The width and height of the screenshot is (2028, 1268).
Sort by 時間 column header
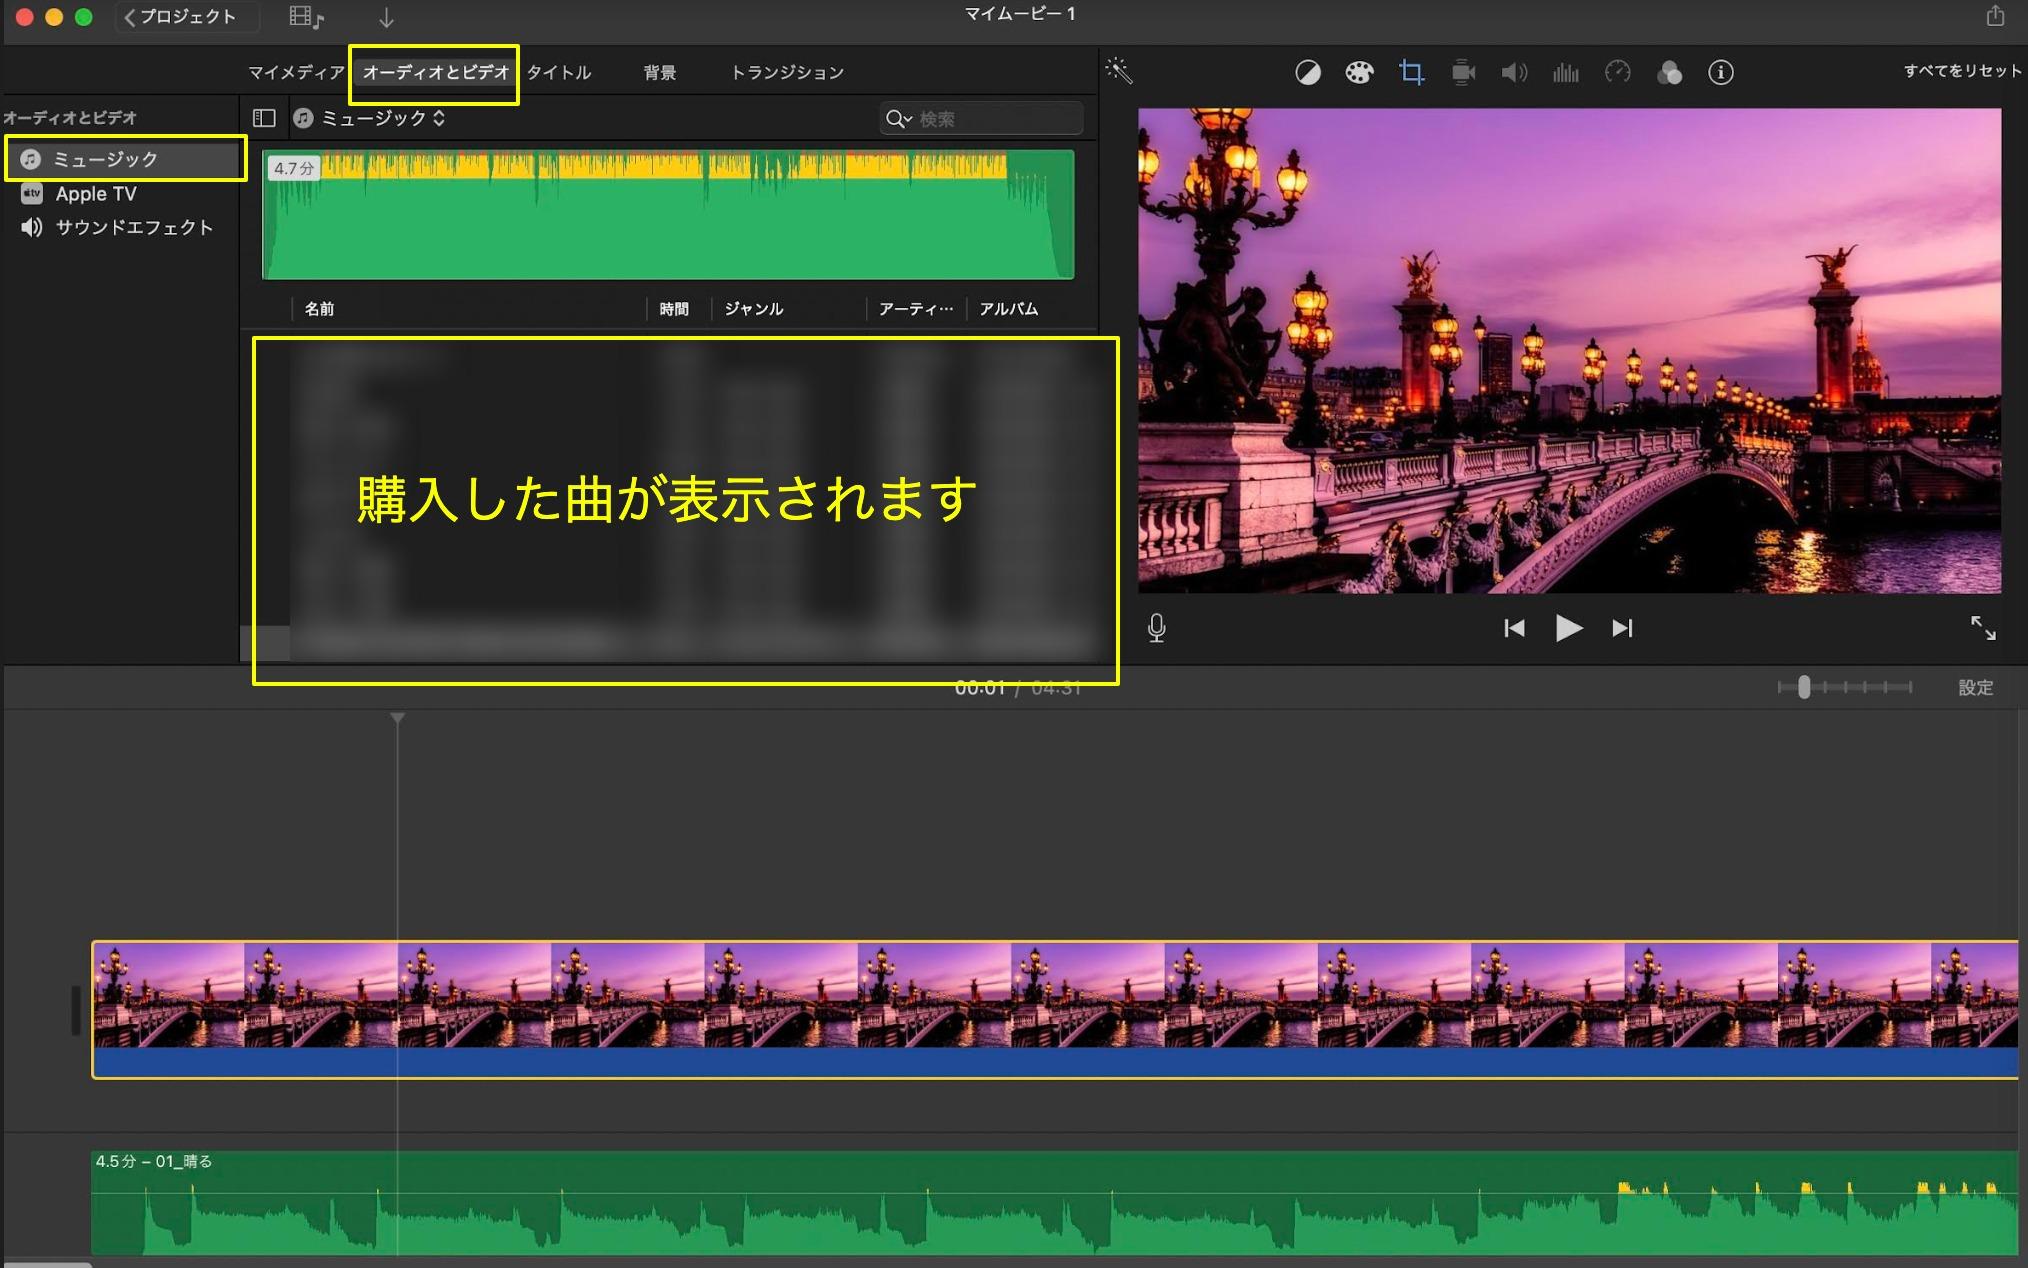[x=674, y=309]
